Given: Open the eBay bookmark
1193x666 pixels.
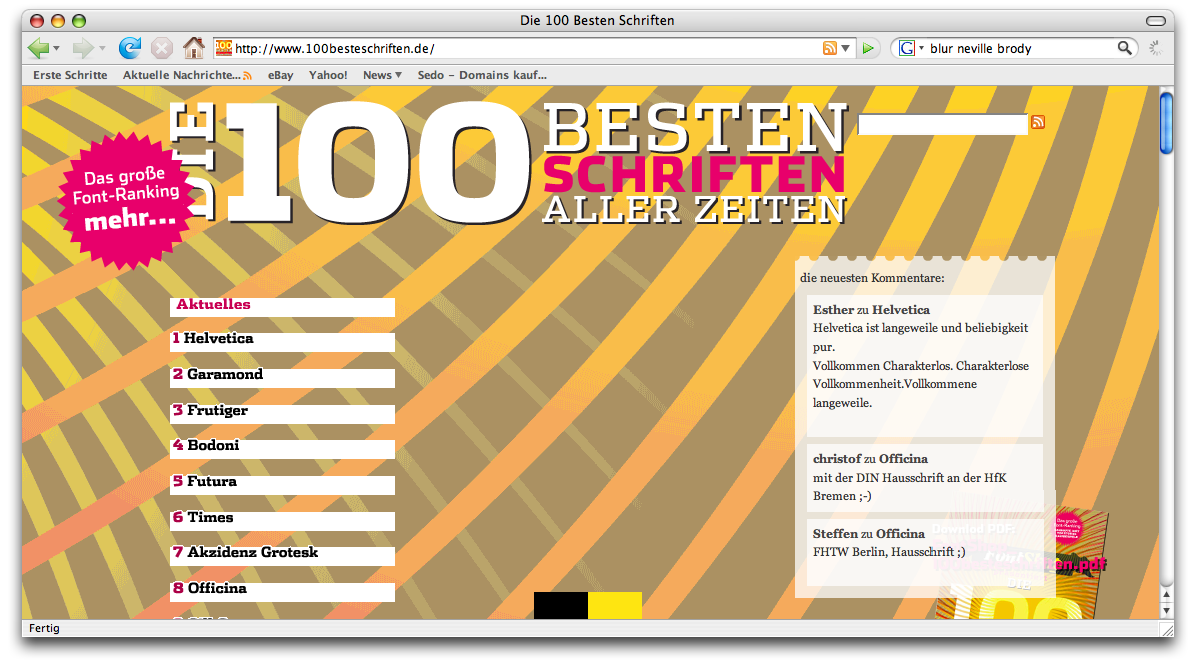Looking at the screenshot, I should (x=280, y=75).
